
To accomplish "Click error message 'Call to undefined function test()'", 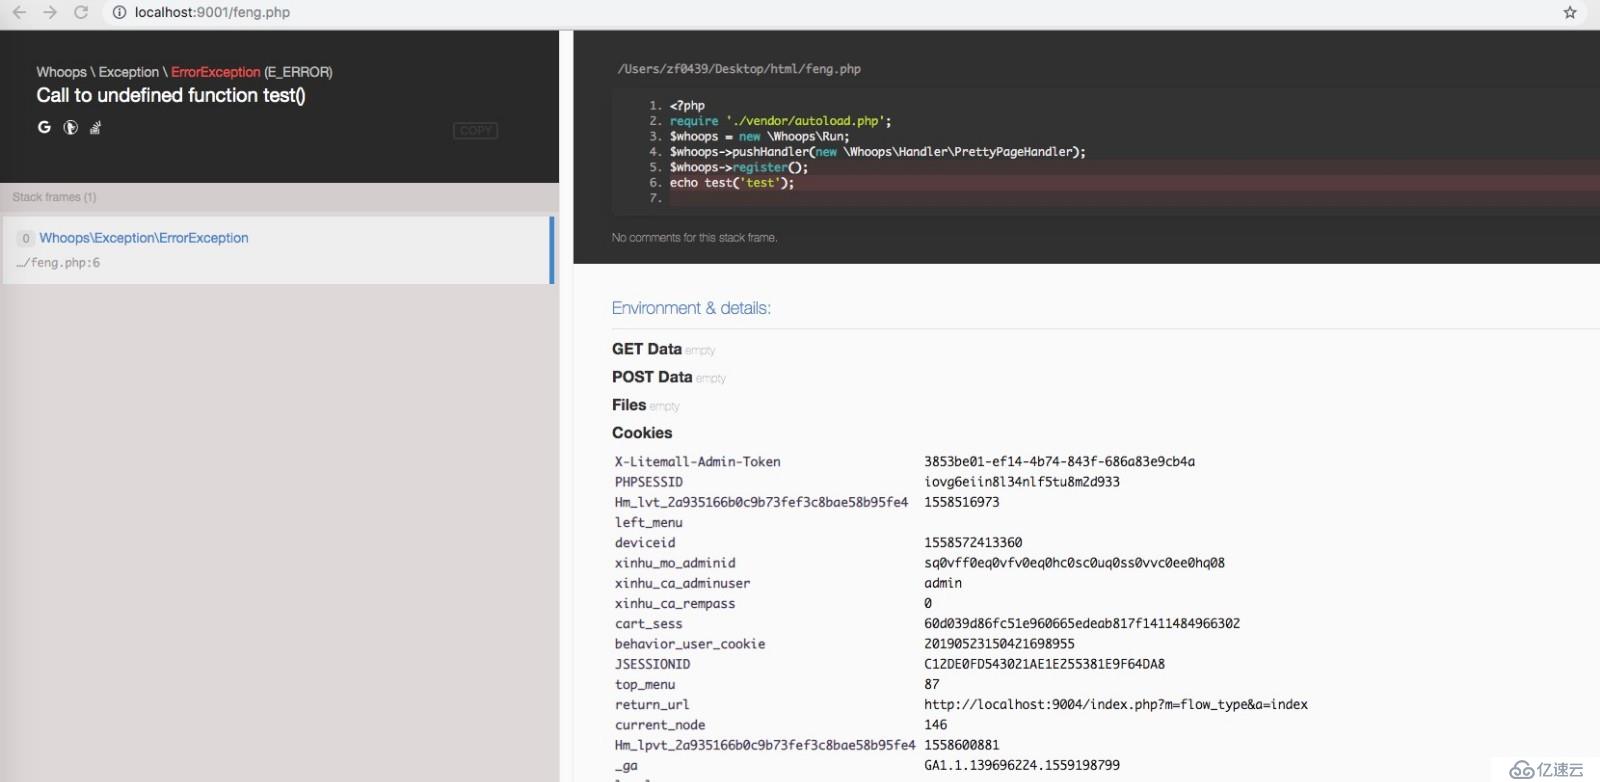I will [x=171, y=95].
